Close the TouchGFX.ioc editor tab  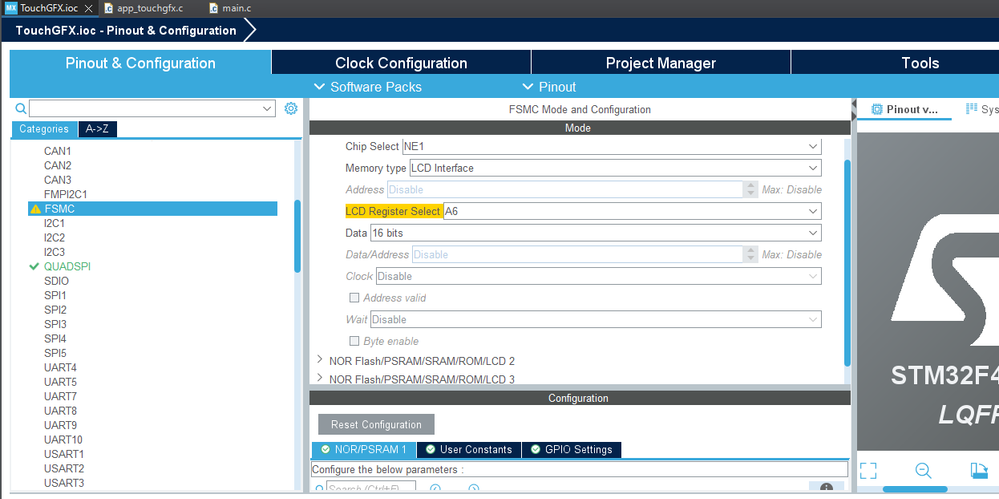(x=89, y=8)
